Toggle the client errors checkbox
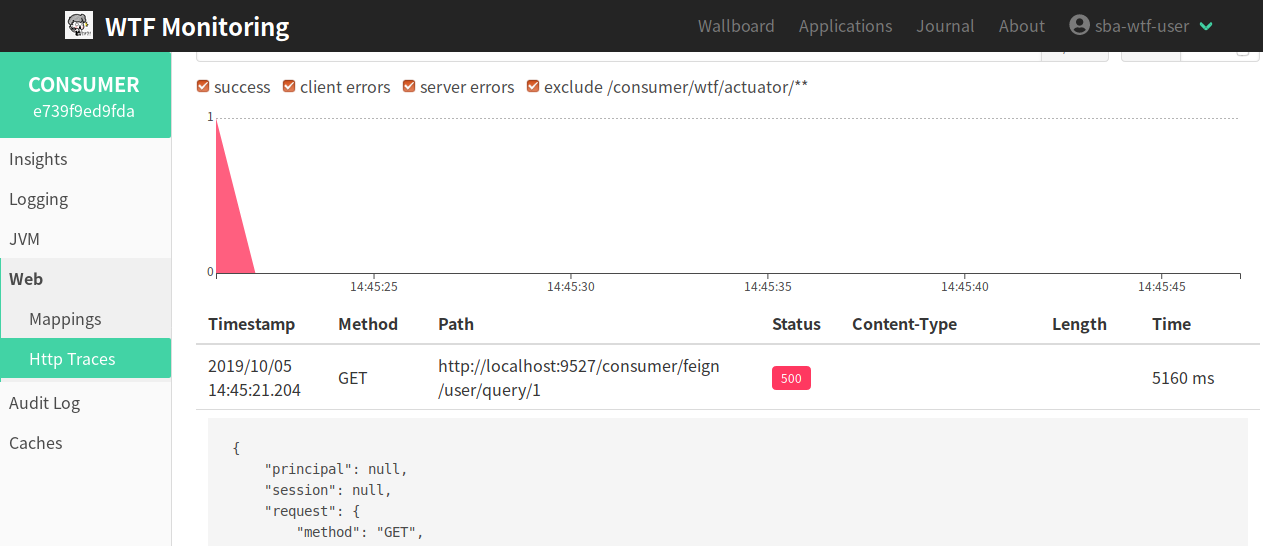The height and width of the screenshot is (546, 1263). pos(289,87)
